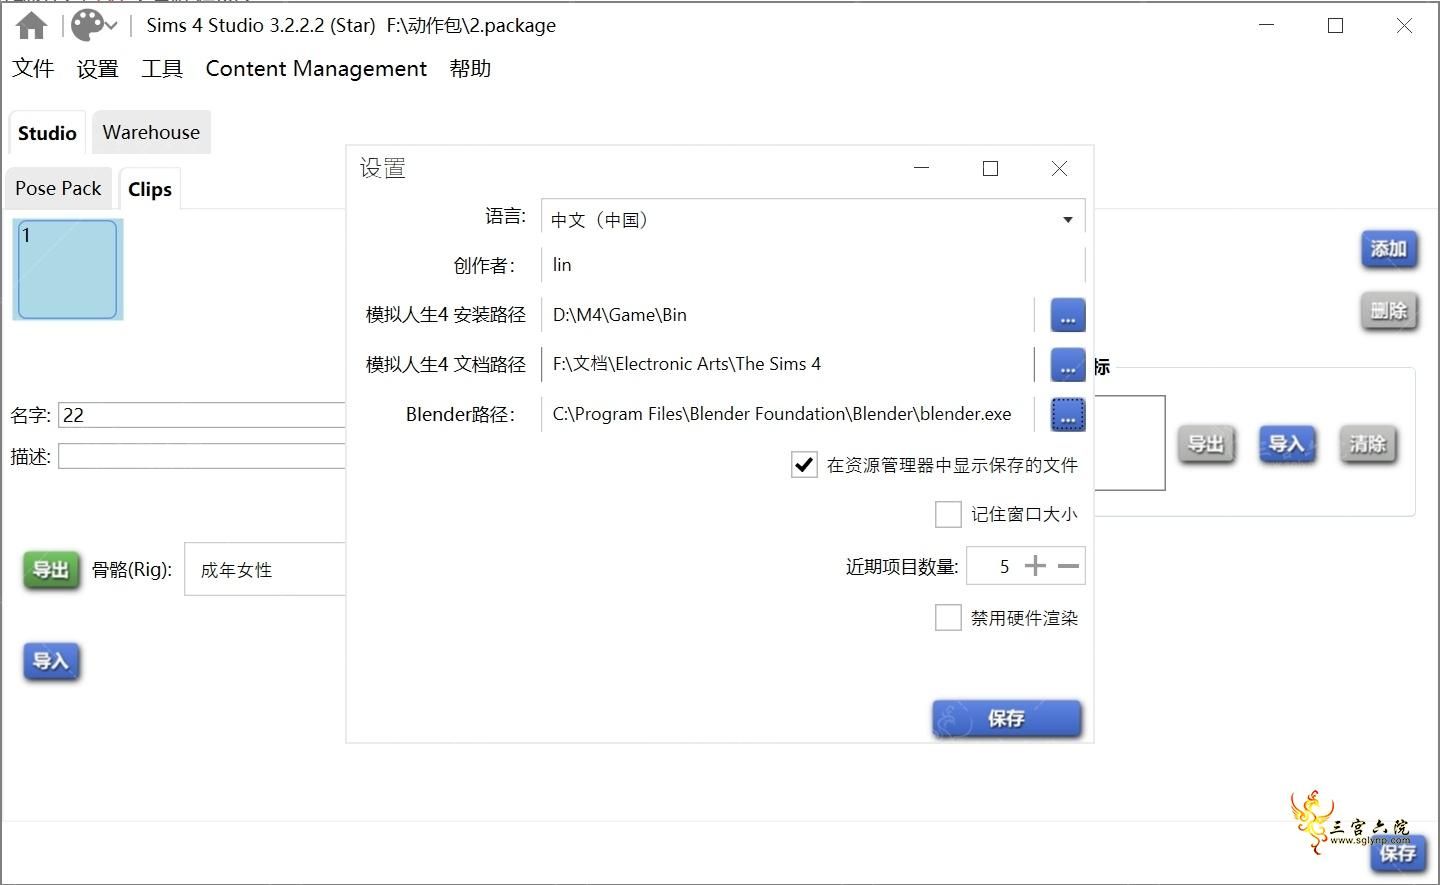Select clip thumbnail number 1
This screenshot has width=1440, height=885.
[68, 269]
